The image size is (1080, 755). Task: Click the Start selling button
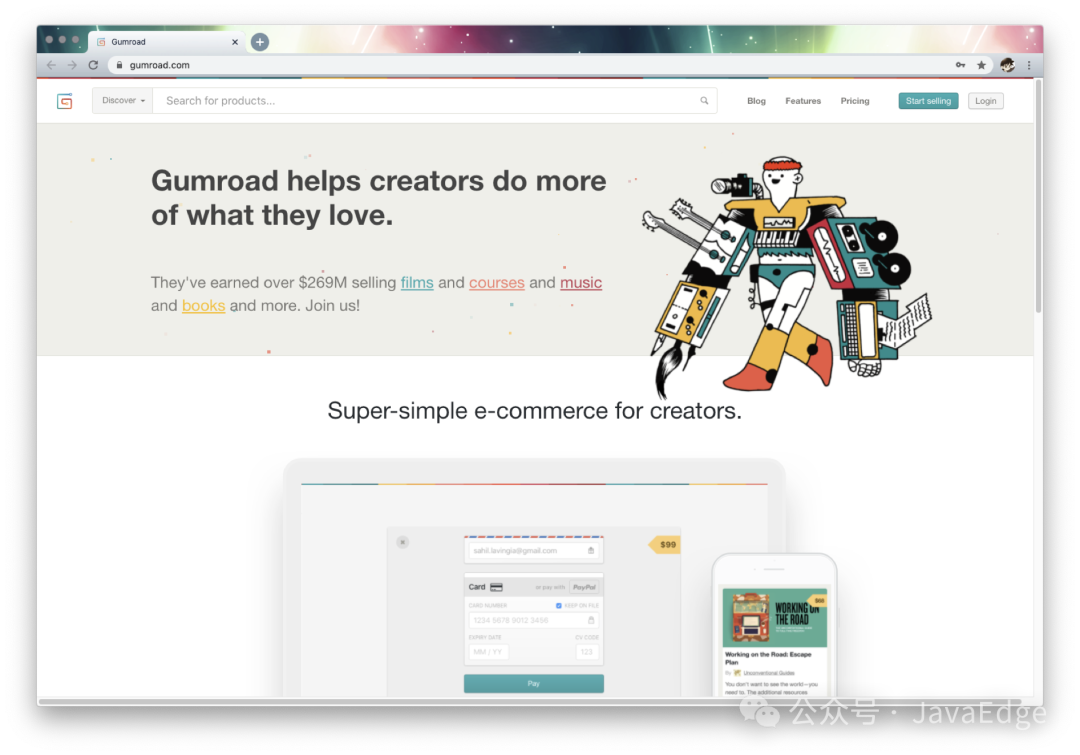928,101
